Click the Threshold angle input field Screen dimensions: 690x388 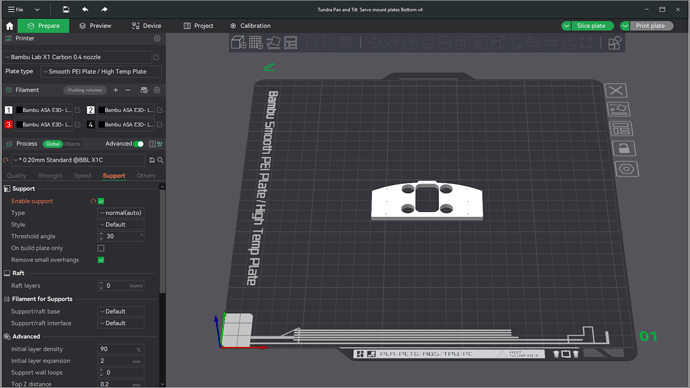(x=121, y=237)
